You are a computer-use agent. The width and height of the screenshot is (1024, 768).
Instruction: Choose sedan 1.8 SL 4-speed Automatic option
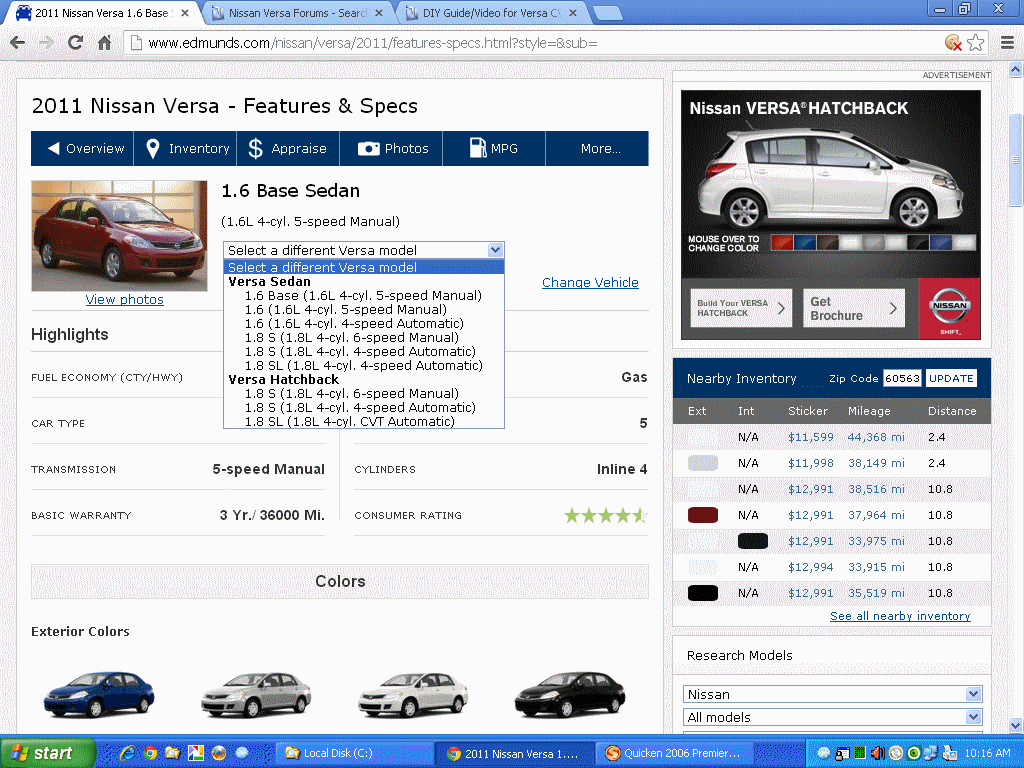[x=364, y=366]
